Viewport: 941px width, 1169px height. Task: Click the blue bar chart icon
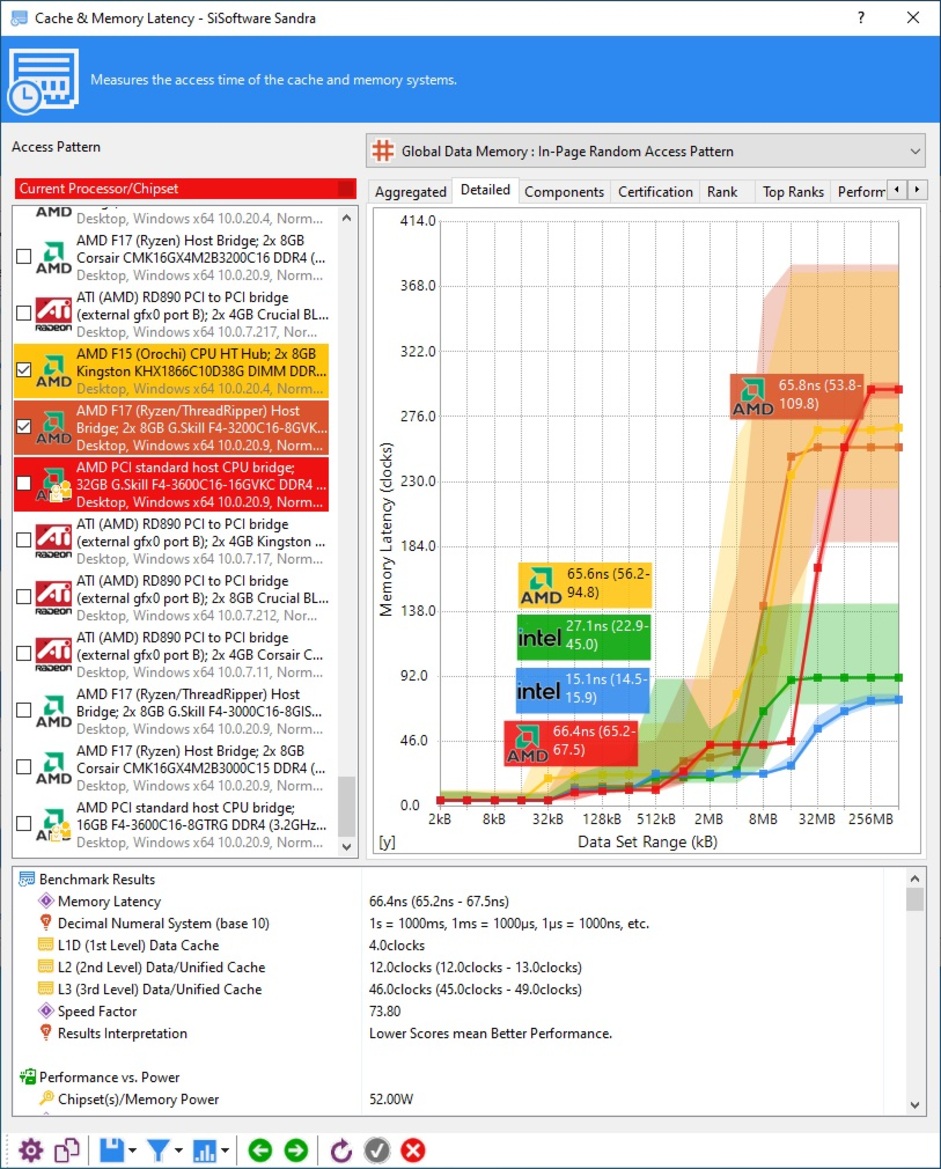[204, 1150]
